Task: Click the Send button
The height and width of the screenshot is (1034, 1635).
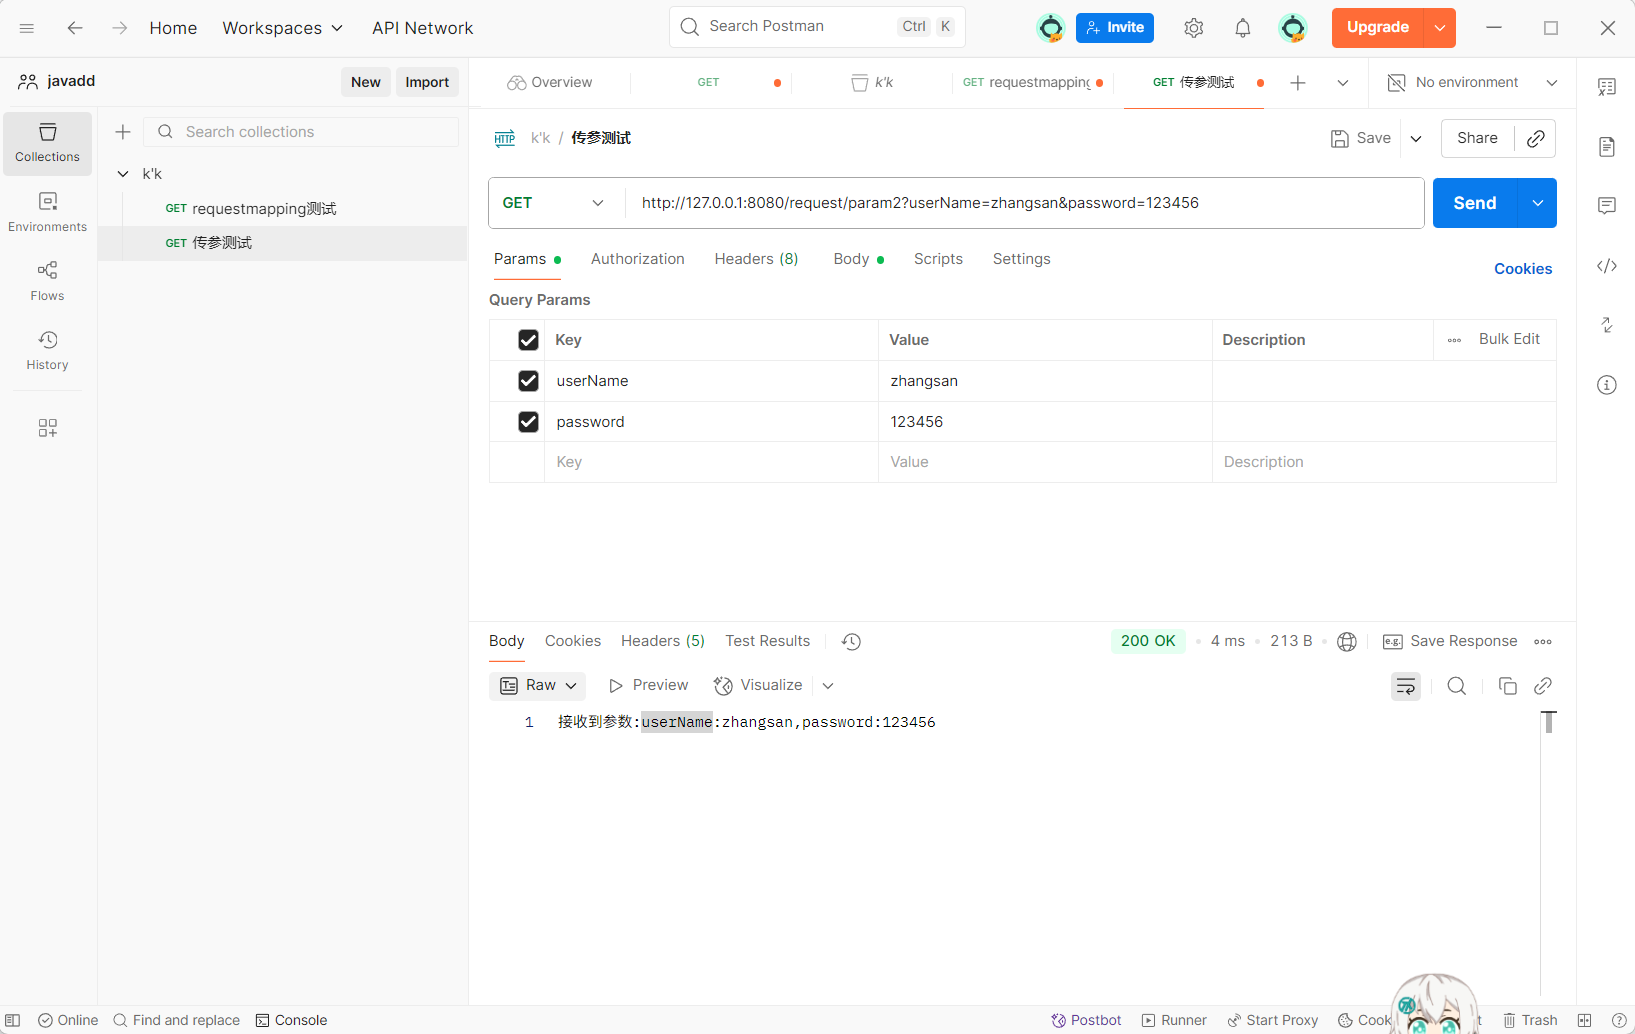Action: click(x=1475, y=203)
